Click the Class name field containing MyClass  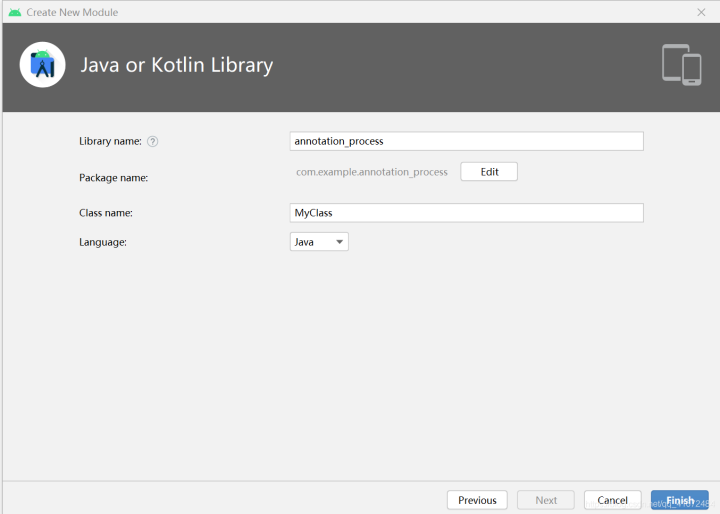coord(467,213)
